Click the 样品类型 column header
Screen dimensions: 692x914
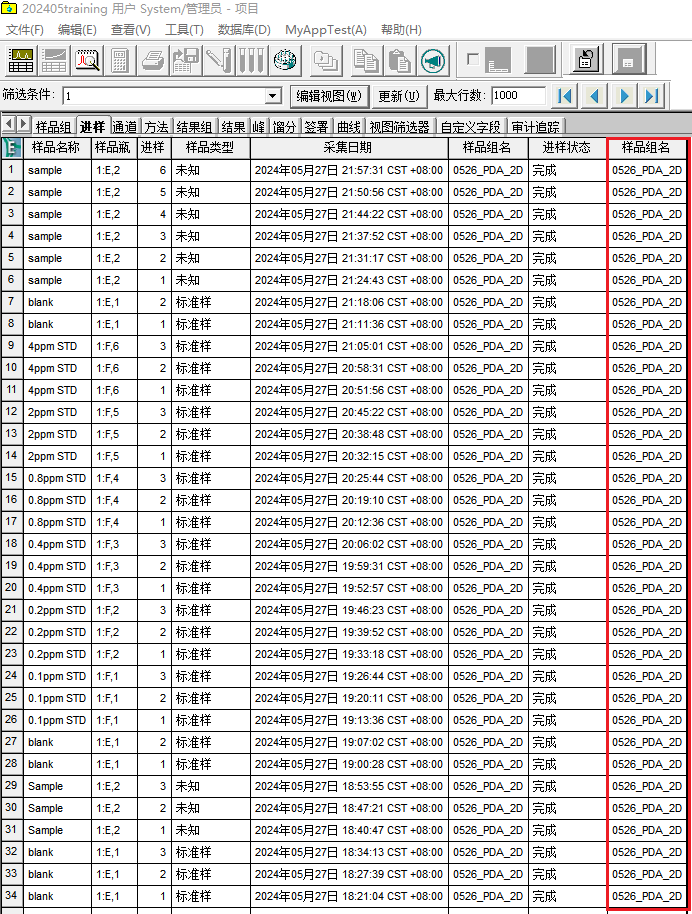pyautogui.click(x=210, y=147)
